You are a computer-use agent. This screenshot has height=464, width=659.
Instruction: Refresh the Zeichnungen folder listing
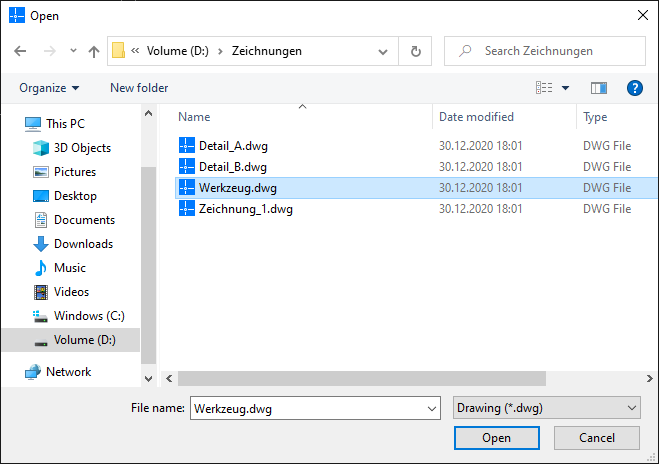416,51
